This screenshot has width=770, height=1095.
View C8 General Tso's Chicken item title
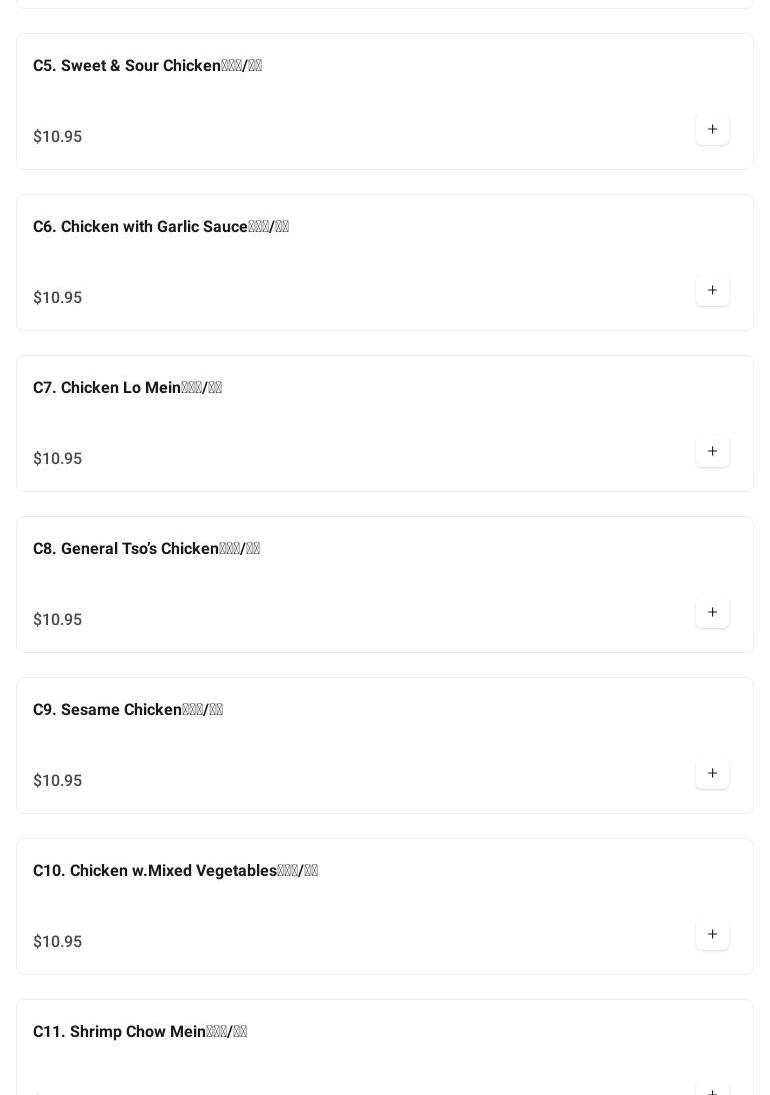[x=146, y=549]
